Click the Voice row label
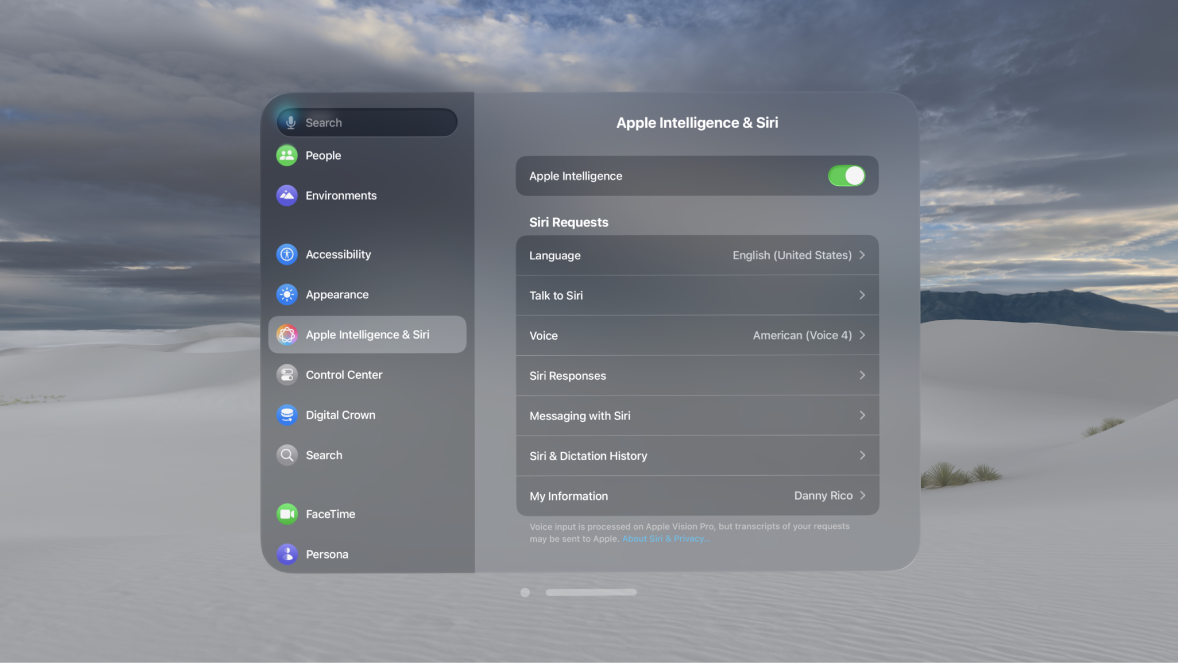The width and height of the screenshot is (1178, 666). tap(543, 335)
